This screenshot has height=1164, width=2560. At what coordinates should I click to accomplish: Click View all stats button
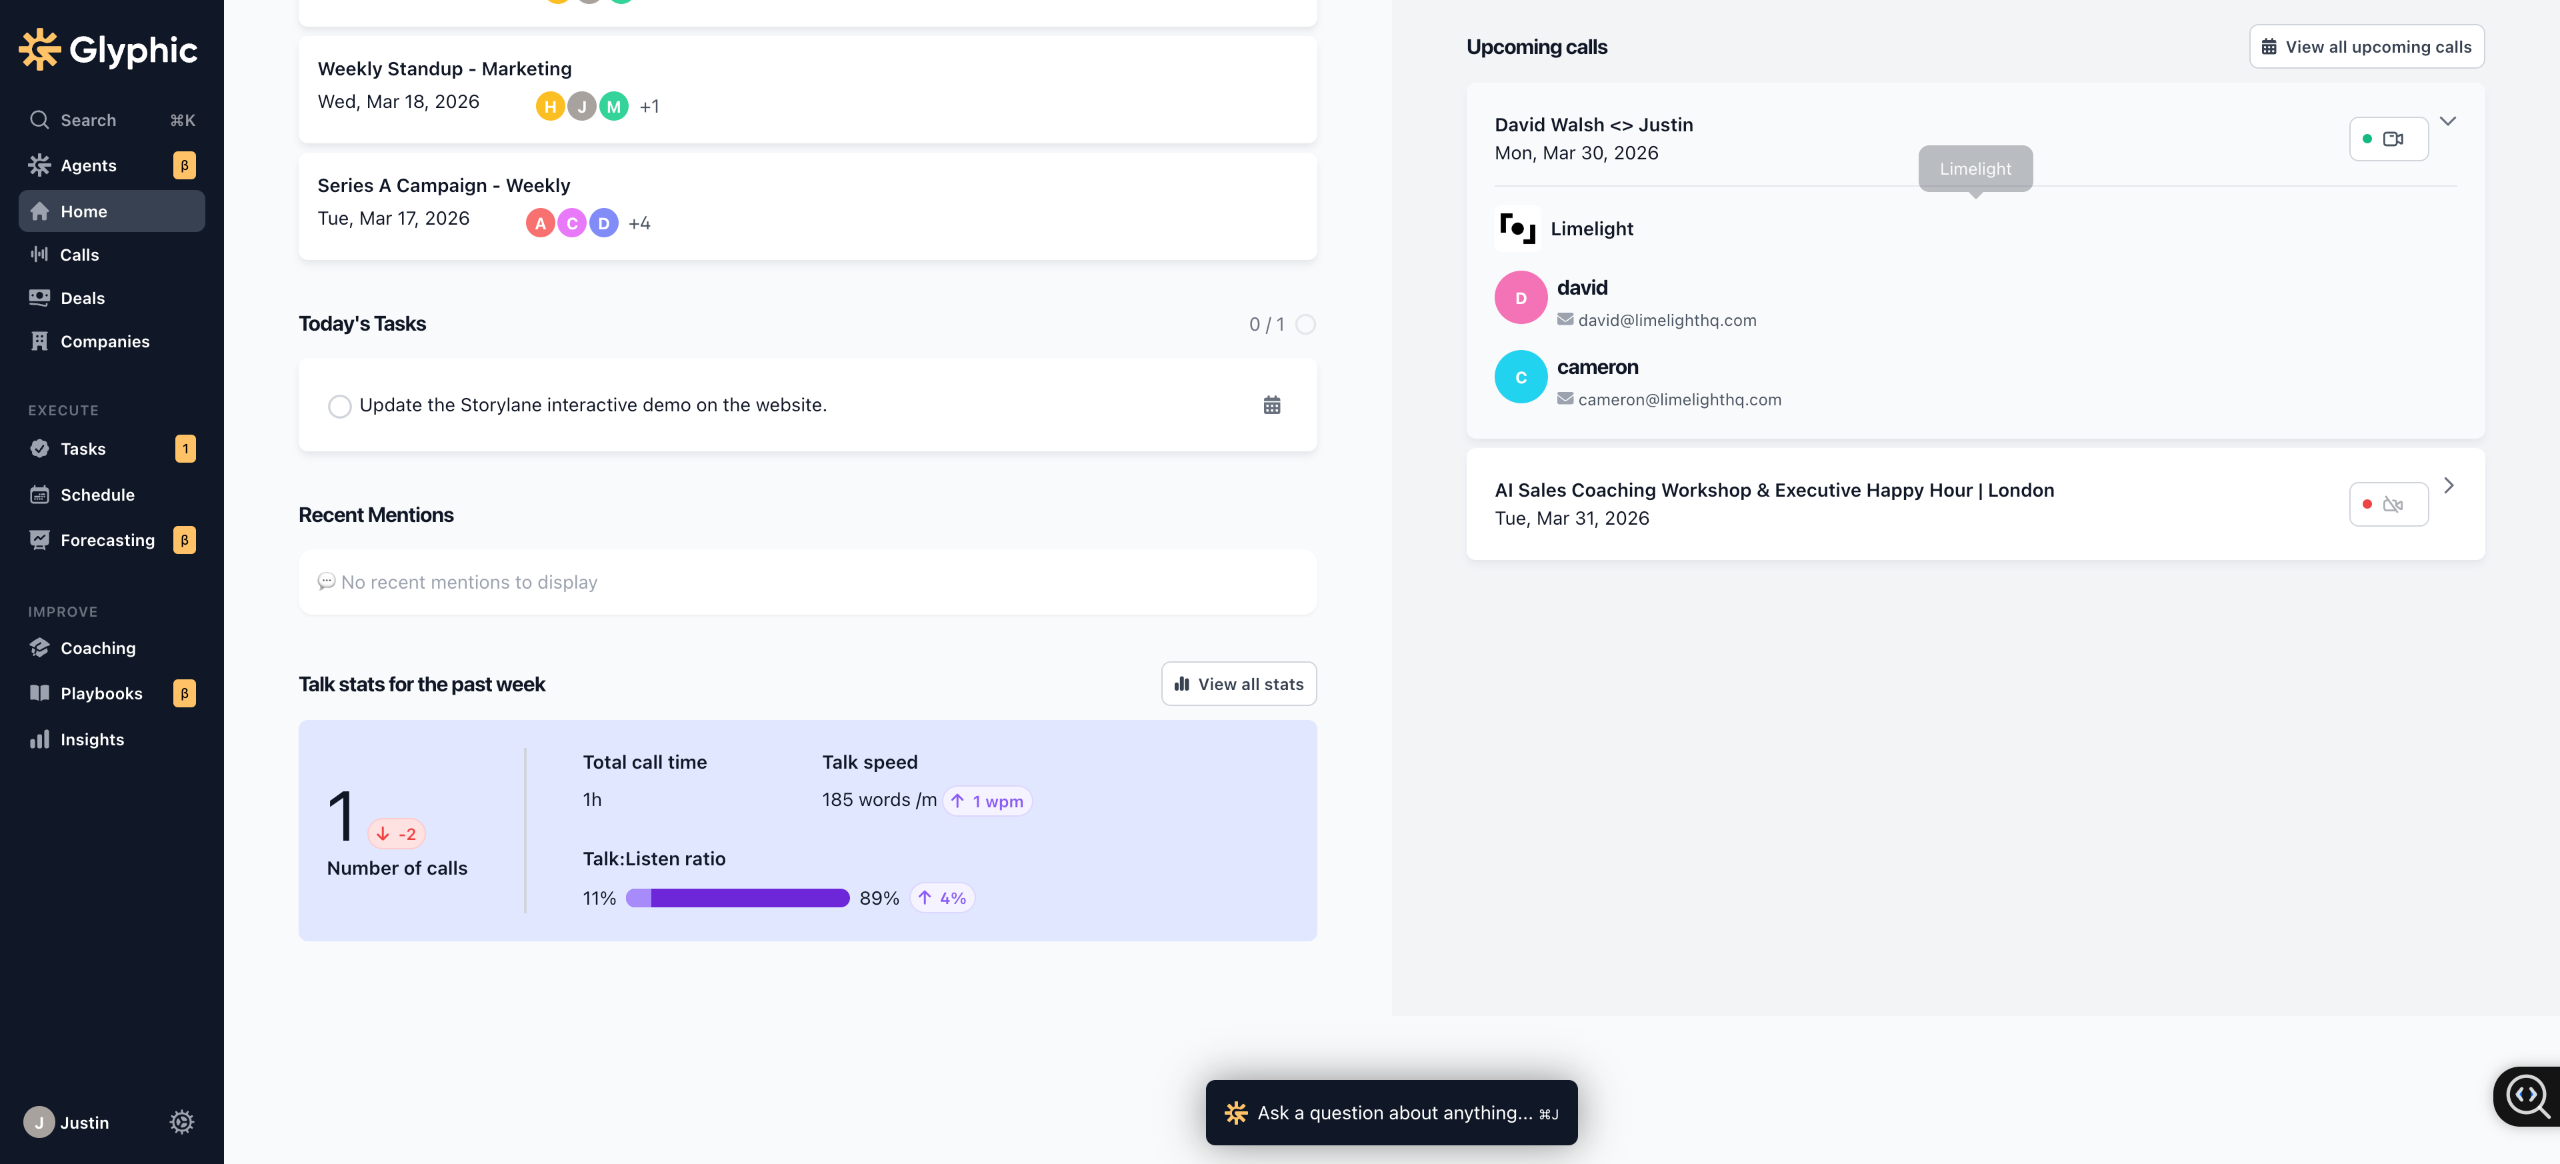(x=1238, y=684)
